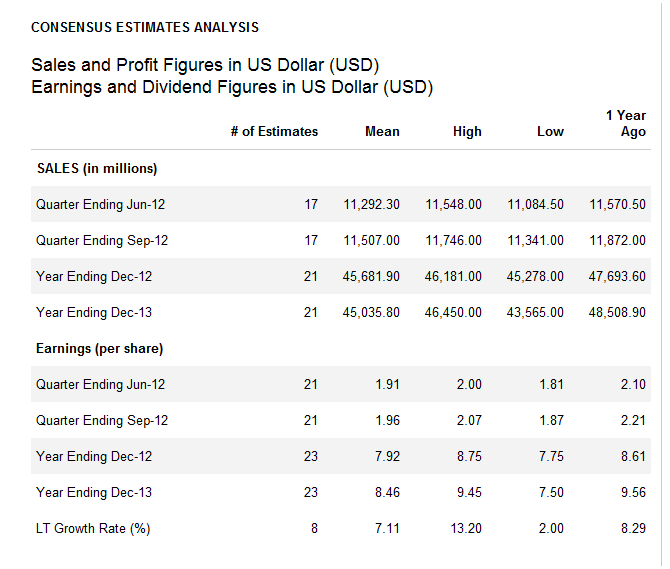Select the sales 'Year Ending Dec-13' row label

pos(94,312)
